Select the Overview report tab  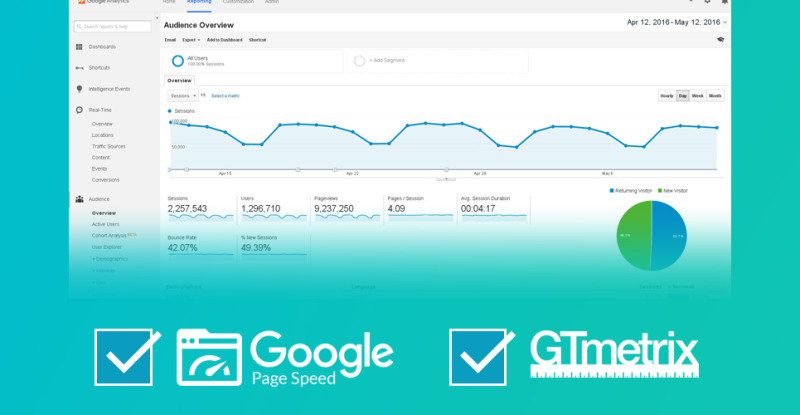pos(179,81)
